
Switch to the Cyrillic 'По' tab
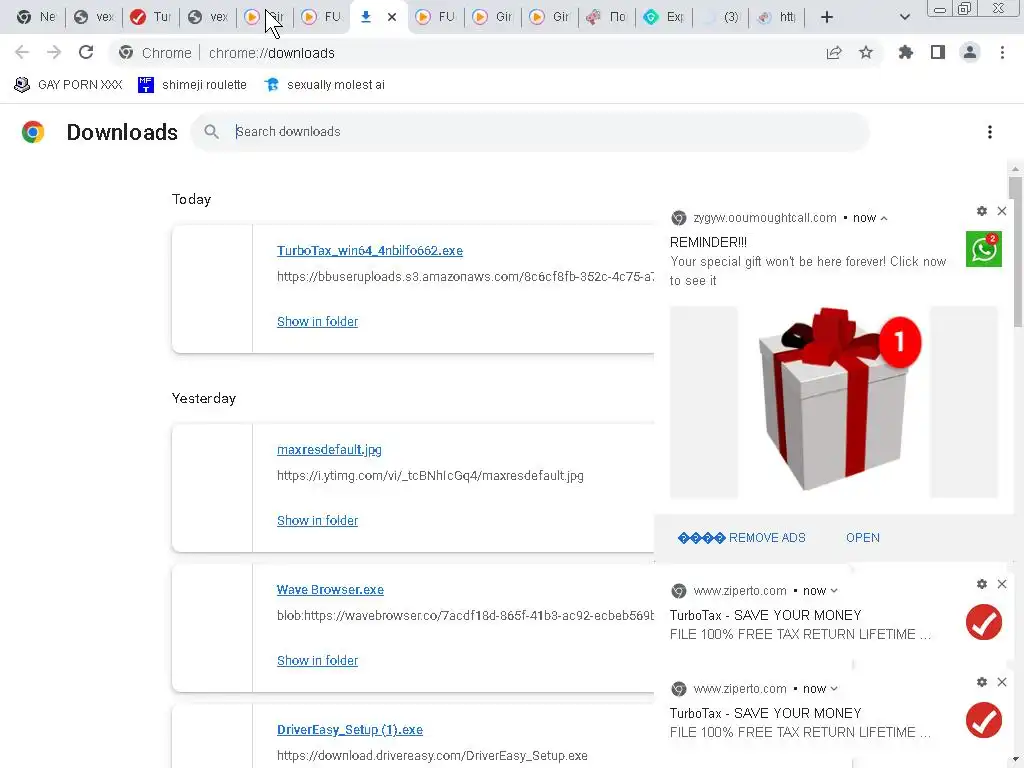[x=607, y=17]
